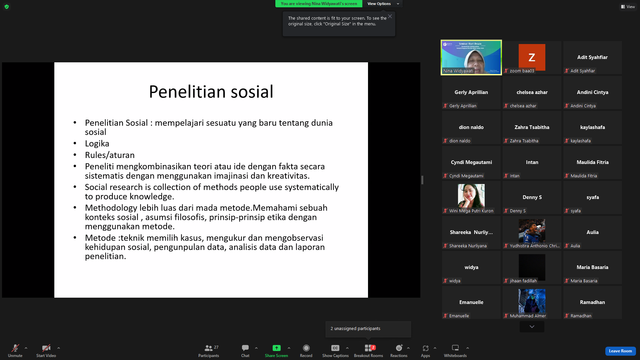
Task: Select Andini Cintya participant tile
Action: click(x=592, y=92)
